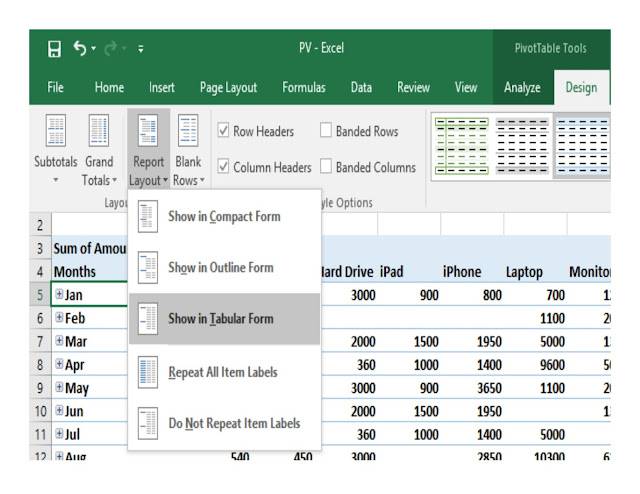
Task: Enable the Banded Columns checkbox
Action: pyautogui.click(x=326, y=167)
